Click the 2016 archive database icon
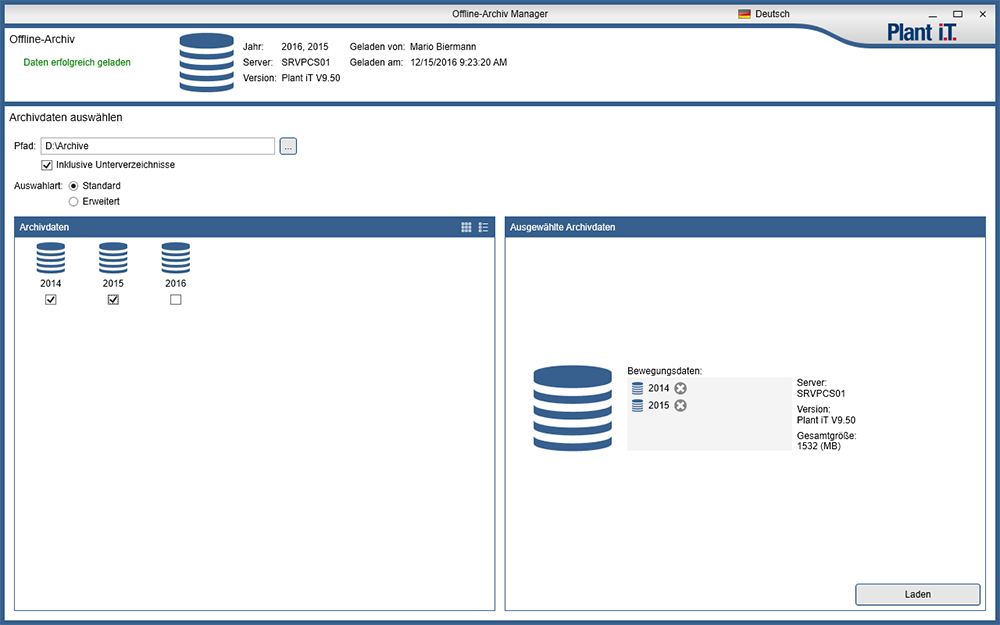The image size is (1000, 625). point(176,258)
